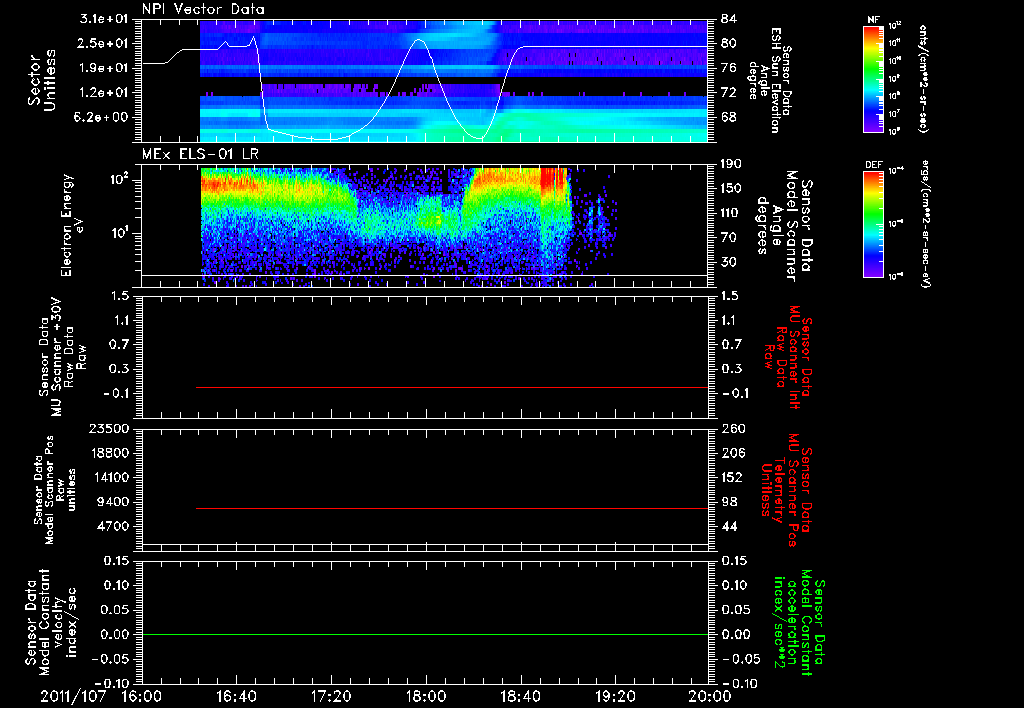Click the "2011/107" date label
Image resolution: width=1024 pixels, height=708 pixels.
click(73, 696)
